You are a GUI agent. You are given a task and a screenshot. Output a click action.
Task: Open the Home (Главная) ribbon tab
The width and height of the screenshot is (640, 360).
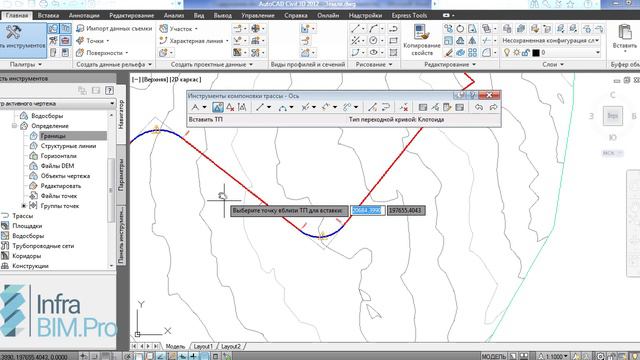coord(17,16)
